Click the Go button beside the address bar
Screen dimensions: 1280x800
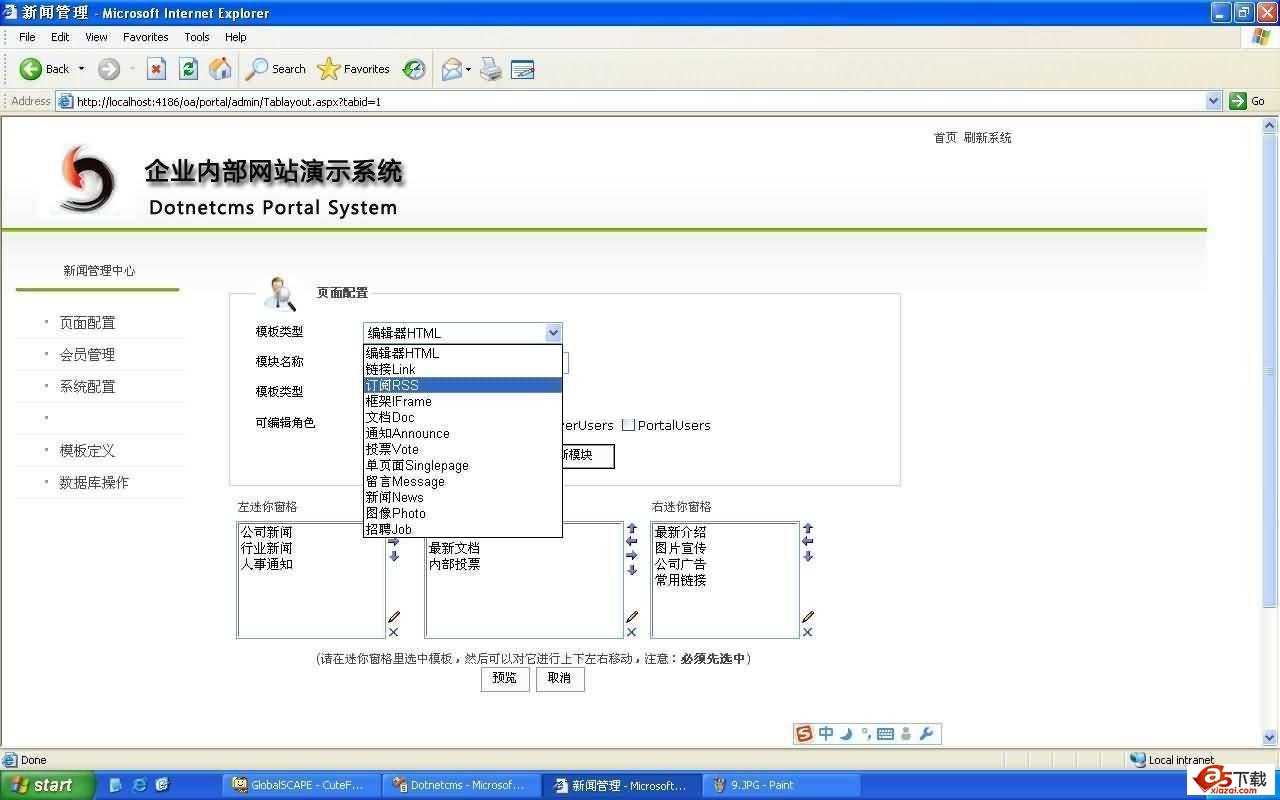coord(1248,101)
